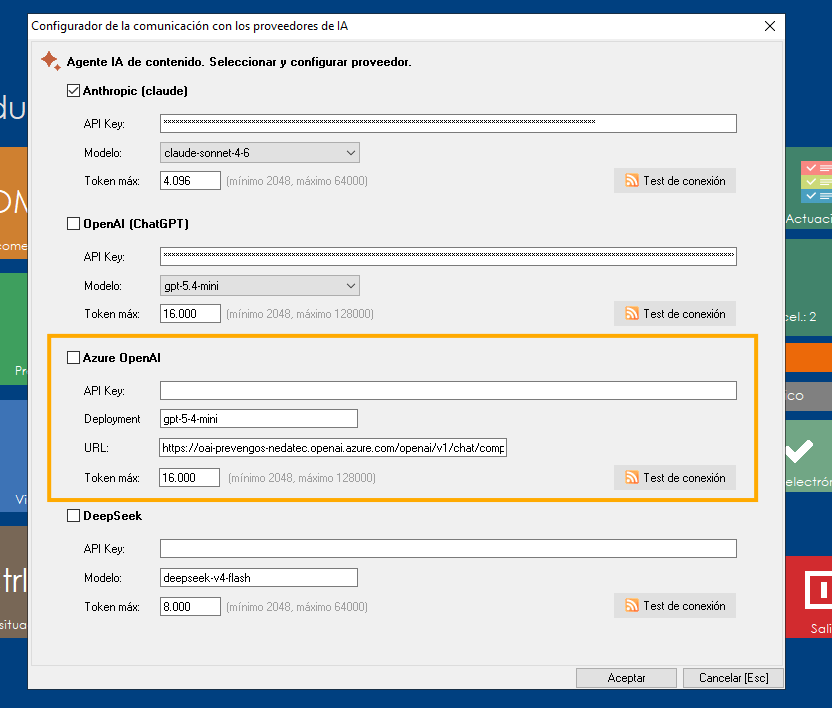Click the DeepSeek Modelo field deepseek-v4-flash
The width and height of the screenshot is (832, 708).
[x=258, y=578]
